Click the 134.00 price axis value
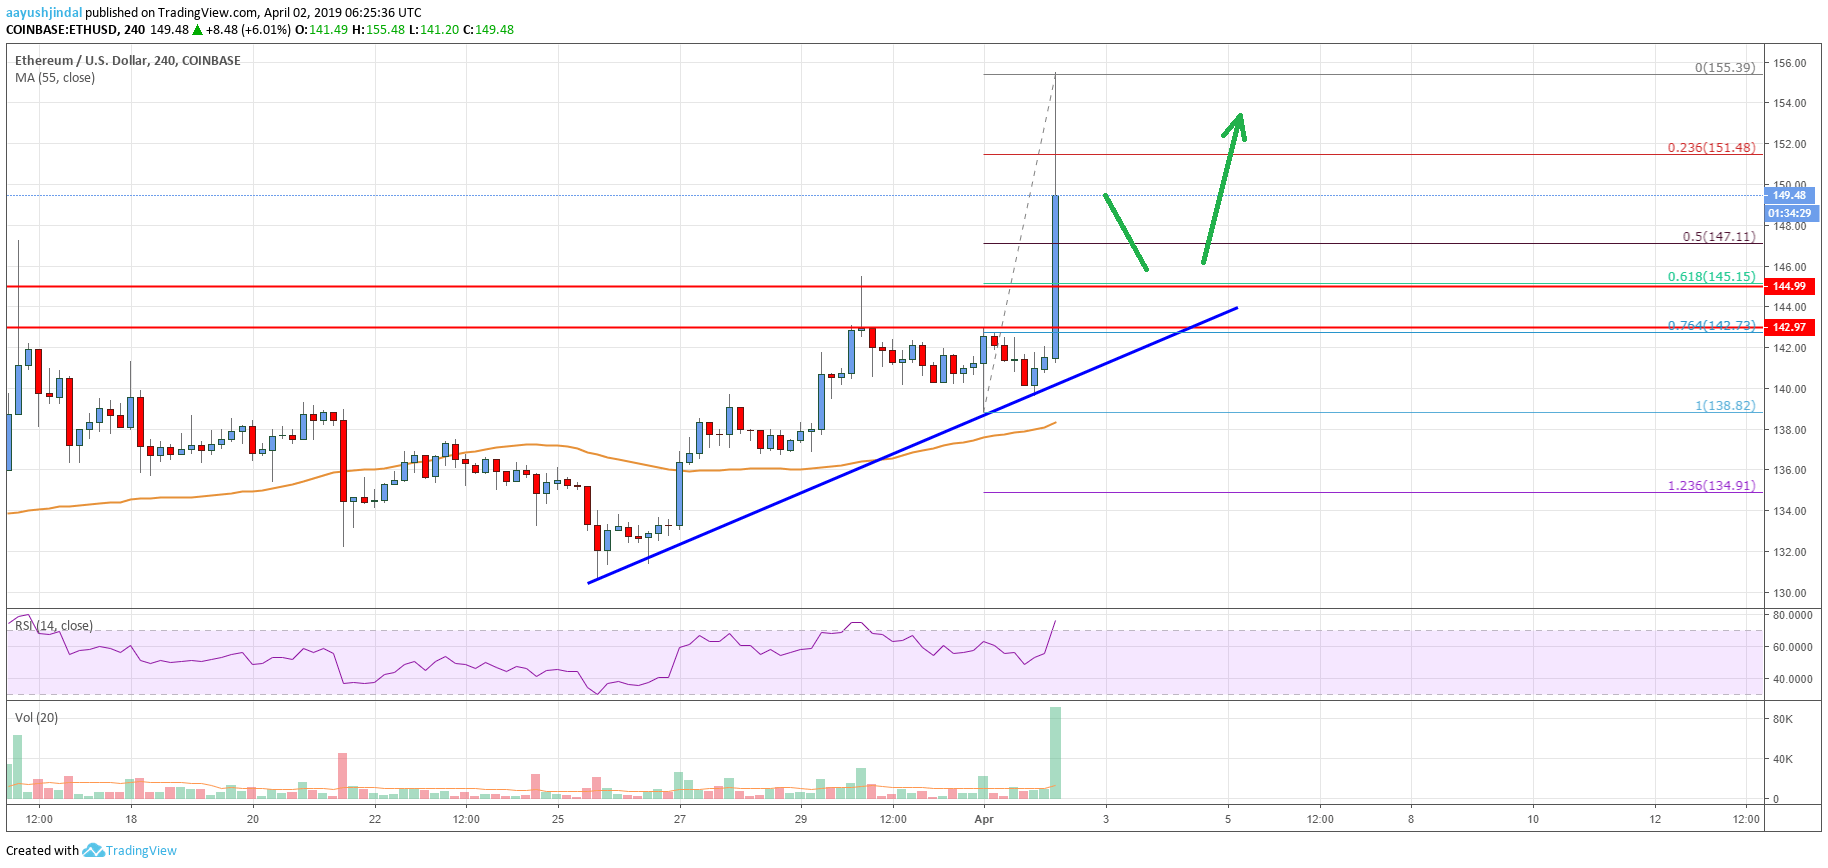The image size is (1828, 868). point(1790,512)
